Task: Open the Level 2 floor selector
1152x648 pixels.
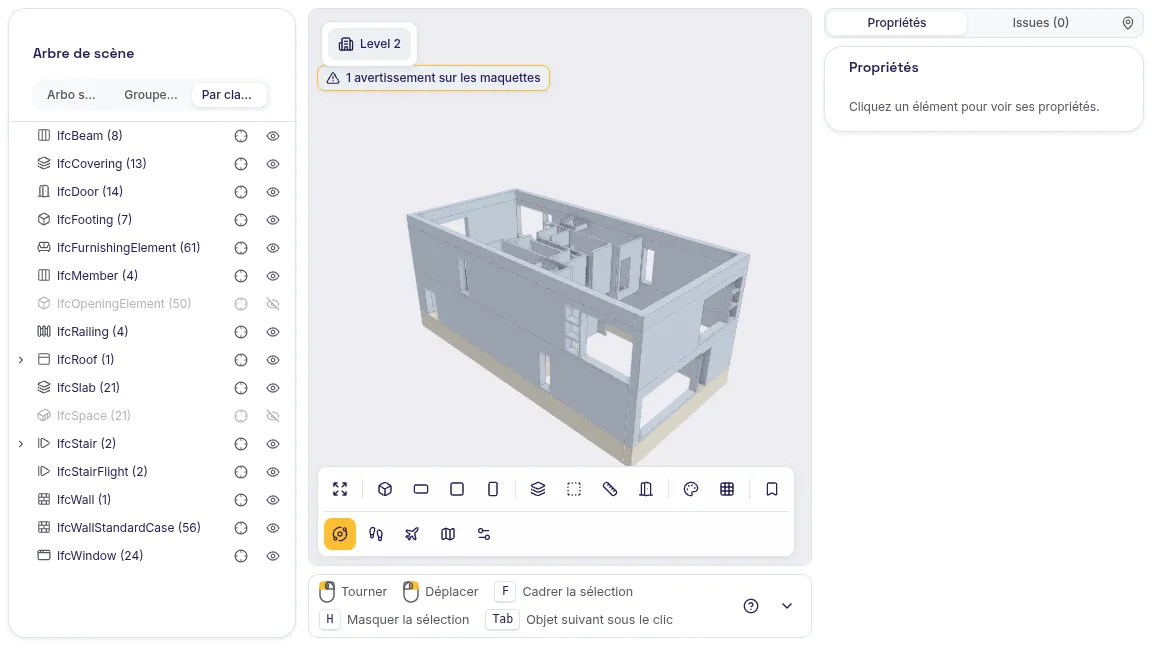Action: [x=370, y=44]
